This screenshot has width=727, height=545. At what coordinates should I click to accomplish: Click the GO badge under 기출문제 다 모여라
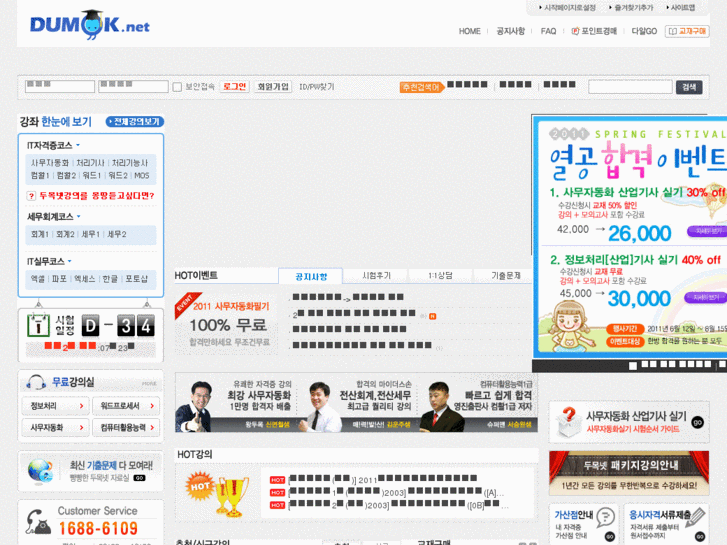(x=139, y=478)
